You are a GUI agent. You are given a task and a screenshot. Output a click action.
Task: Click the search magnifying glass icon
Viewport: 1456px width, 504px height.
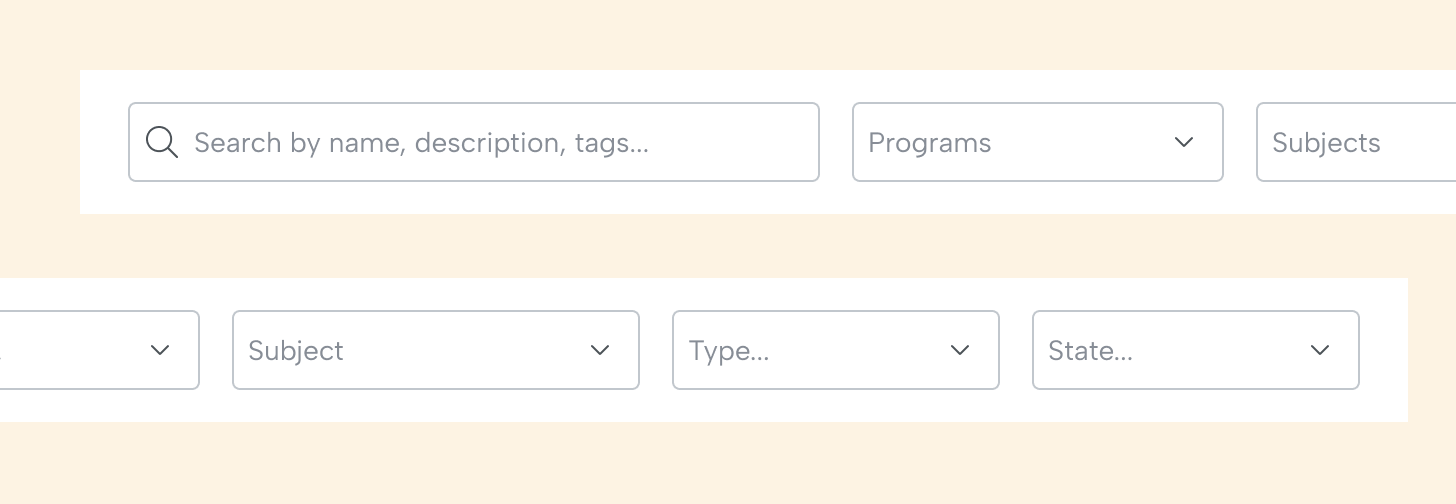click(162, 143)
